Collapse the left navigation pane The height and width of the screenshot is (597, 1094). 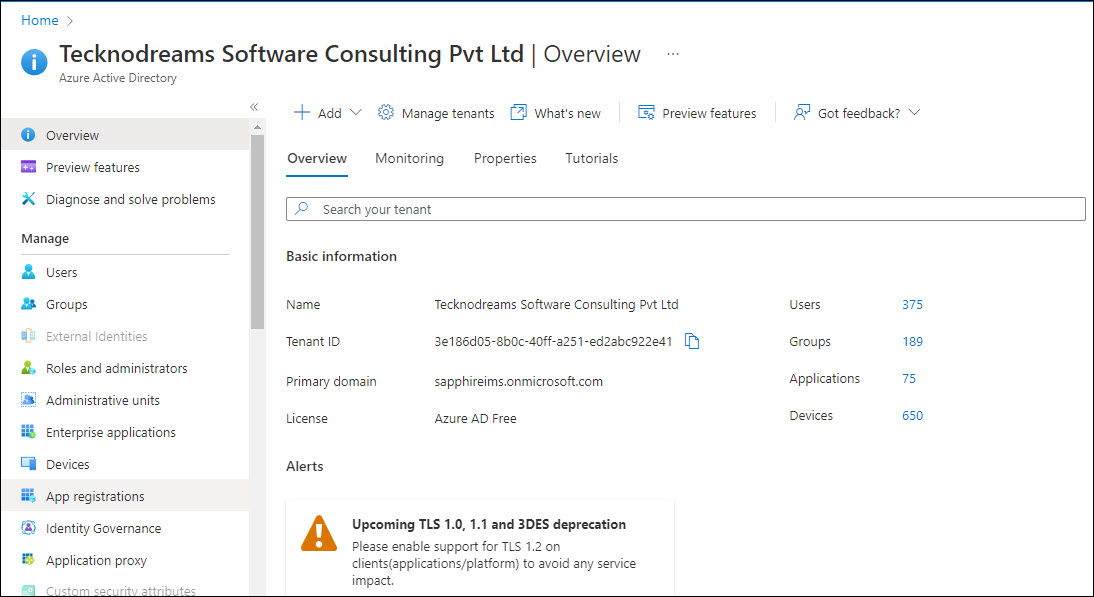(254, 107)
